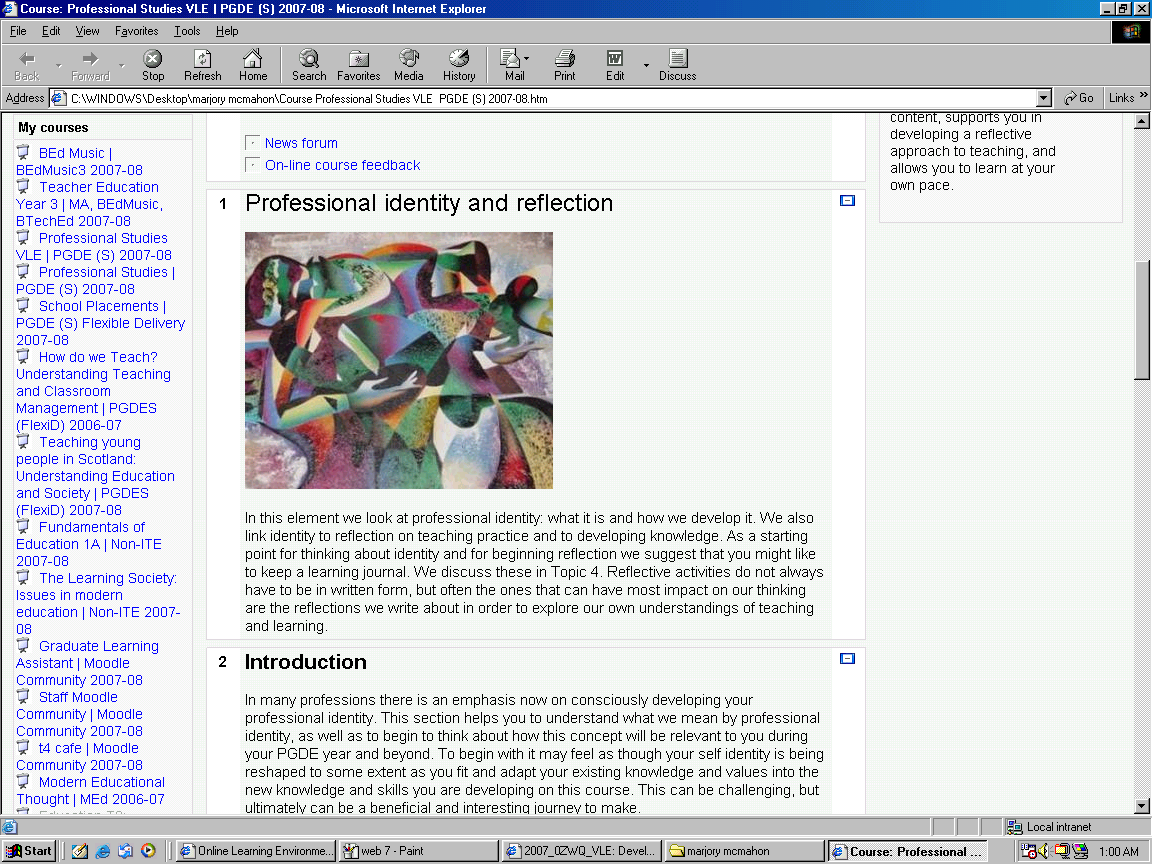Screen dimensions: 1152x864
Task: Open t4 cafe Moodle Community link
Action: [79, 757]
